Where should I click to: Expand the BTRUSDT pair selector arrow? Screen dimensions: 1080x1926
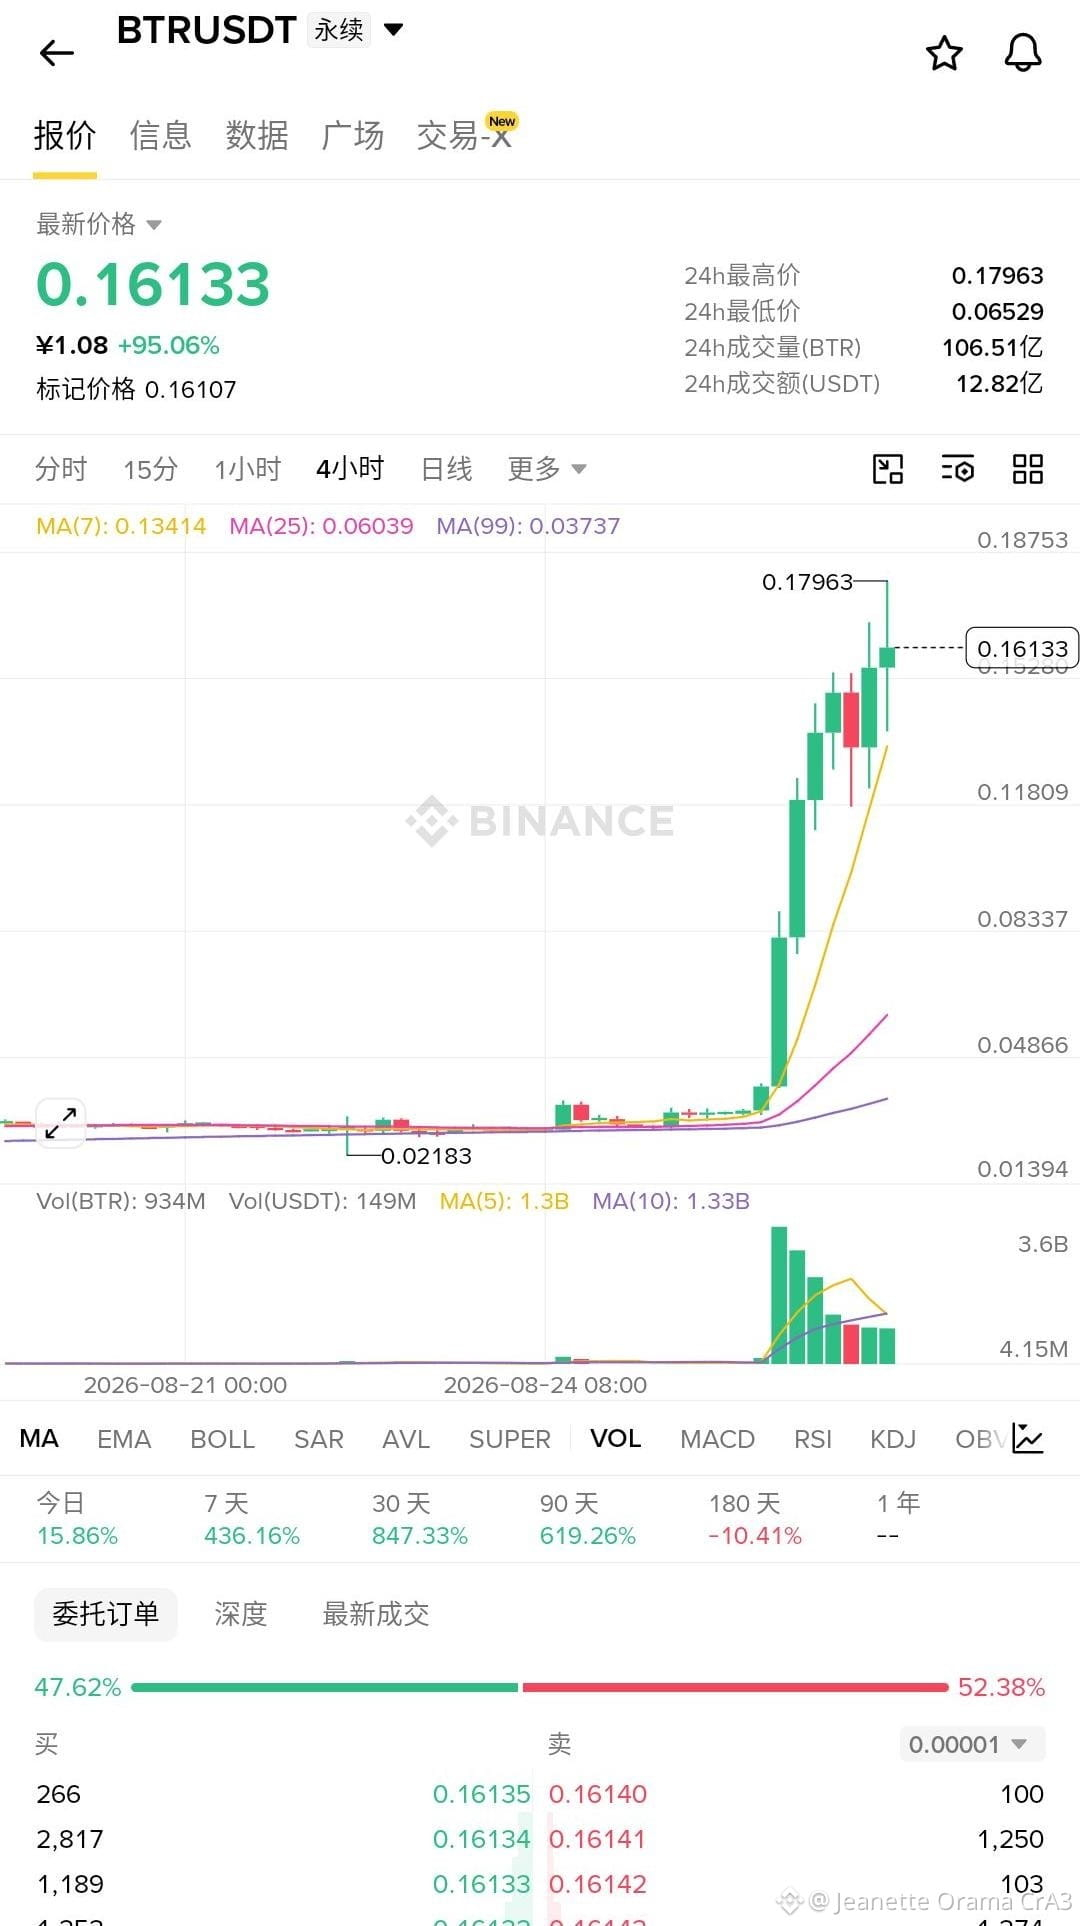point(394,30)
